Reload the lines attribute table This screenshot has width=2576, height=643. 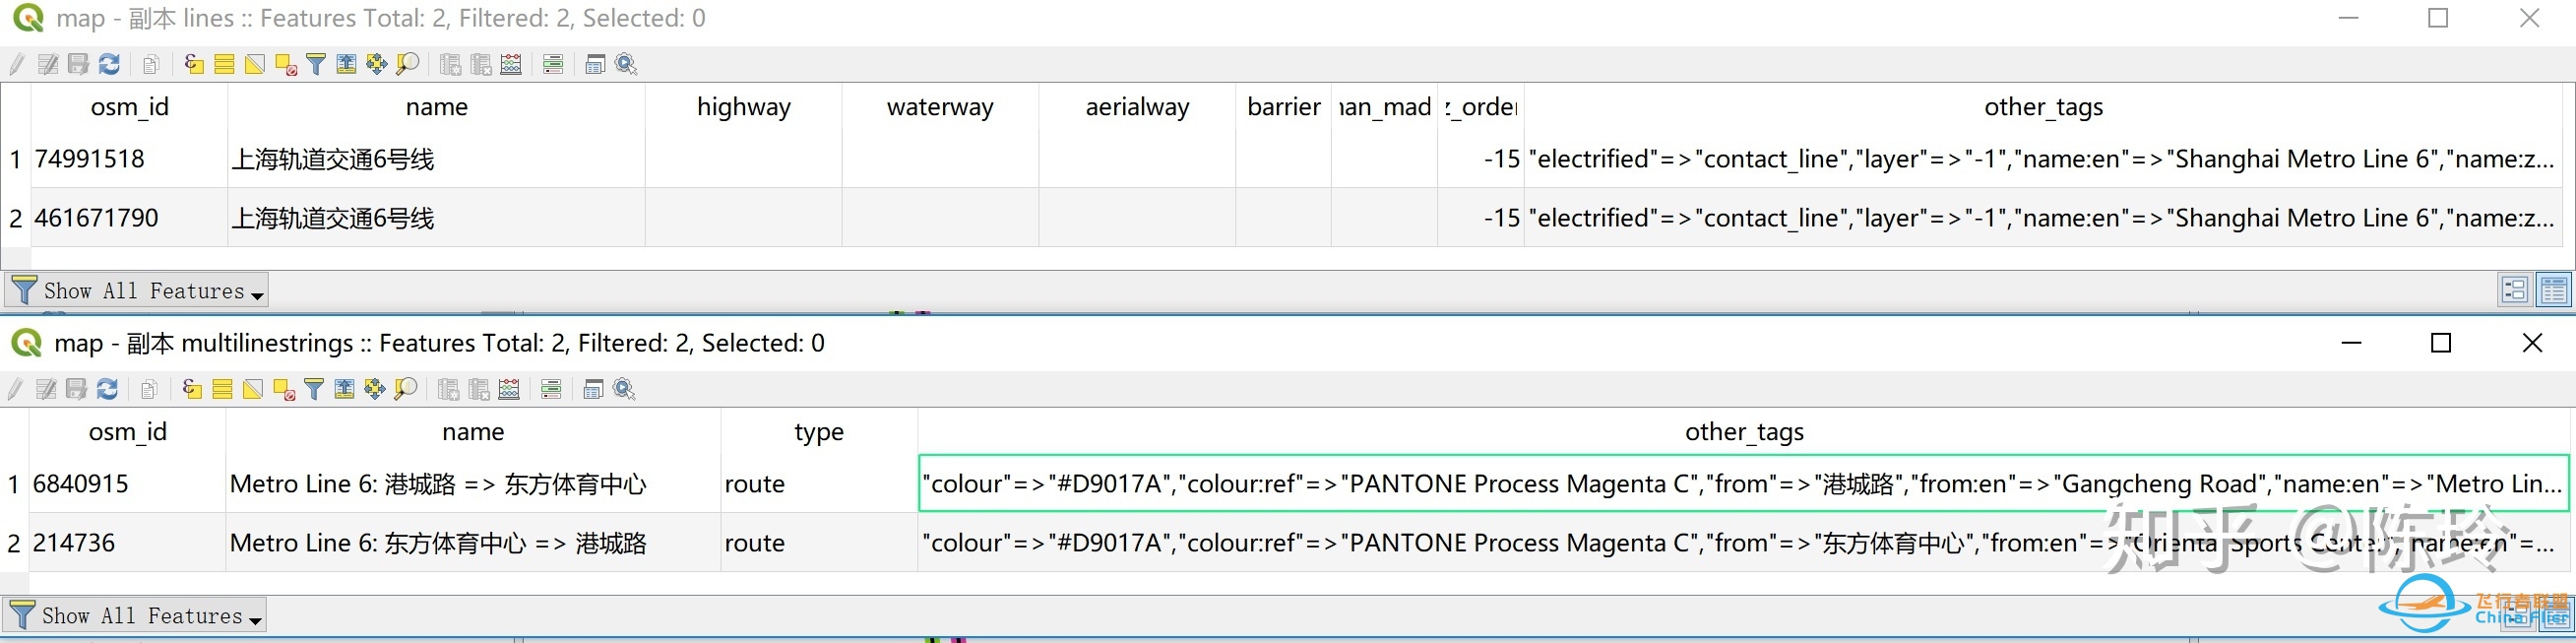pos(109,65)
